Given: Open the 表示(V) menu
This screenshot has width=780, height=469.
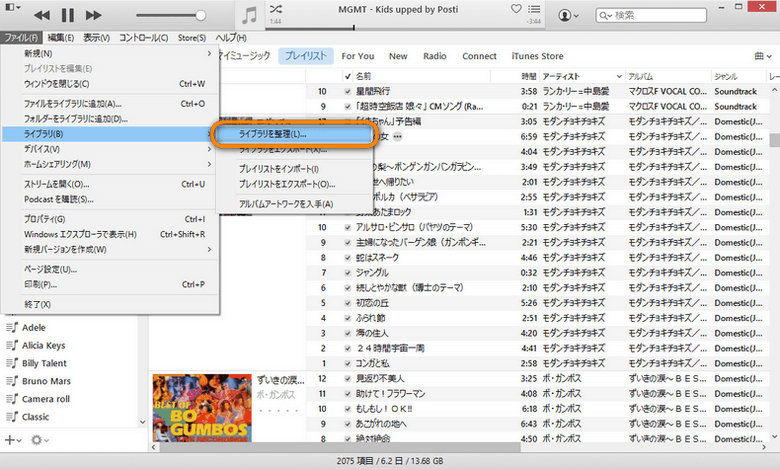Looking at the screenshot, I should (x=96, y=38).
